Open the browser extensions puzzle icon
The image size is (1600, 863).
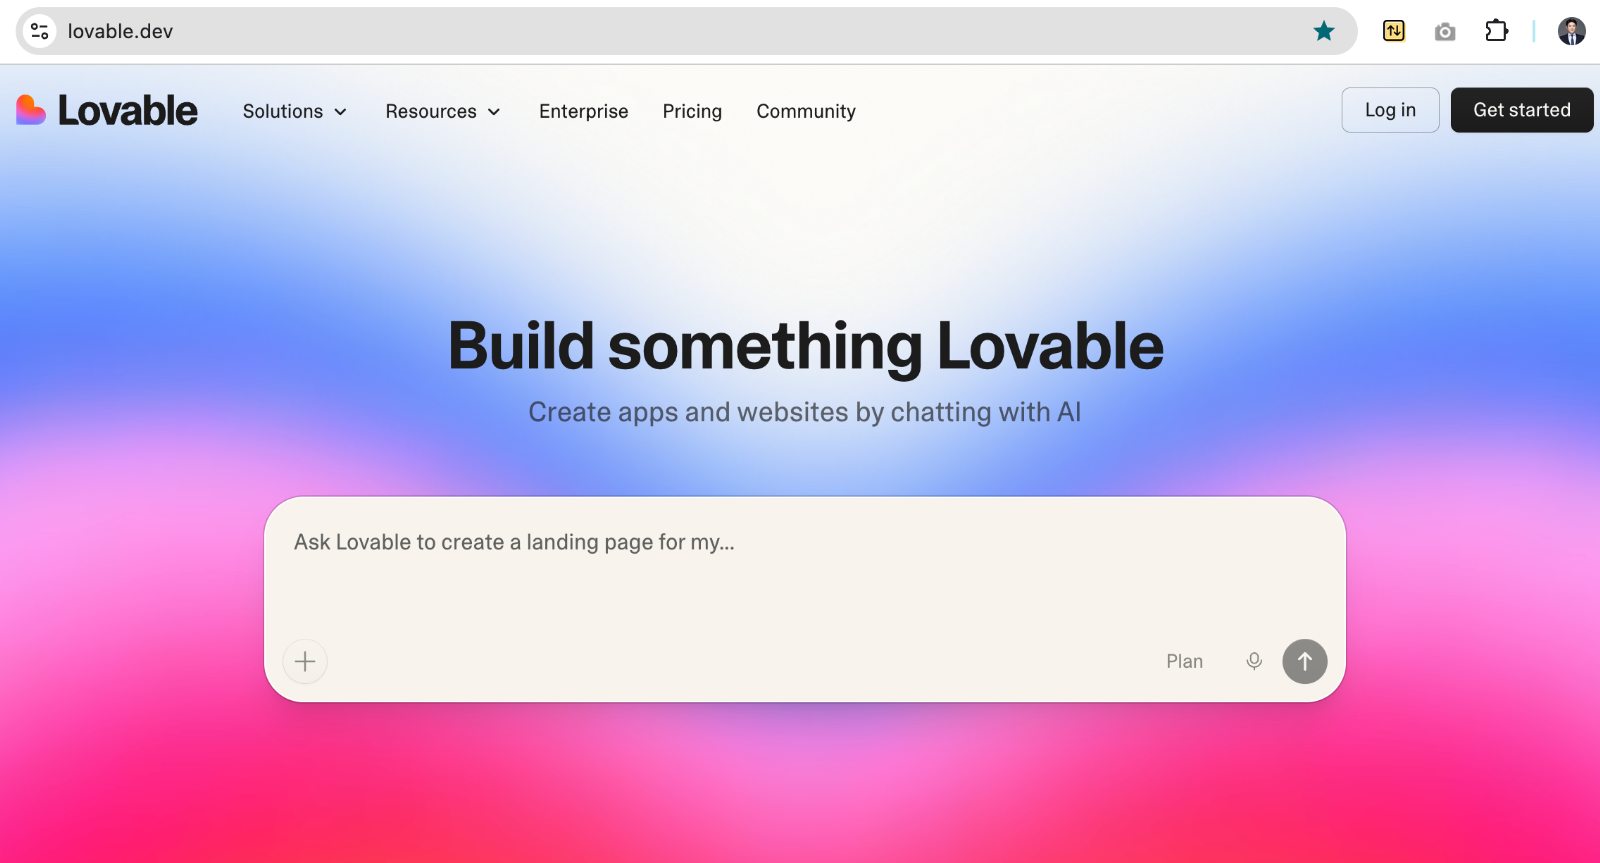point(1496,31)
